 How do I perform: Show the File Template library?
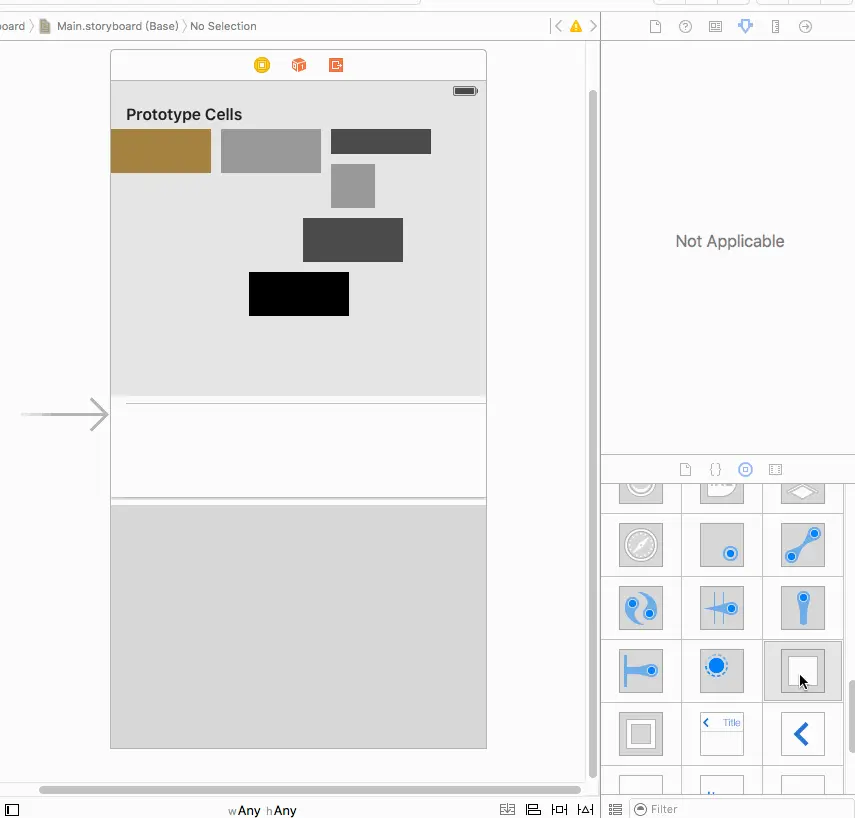tap(685, 470)
